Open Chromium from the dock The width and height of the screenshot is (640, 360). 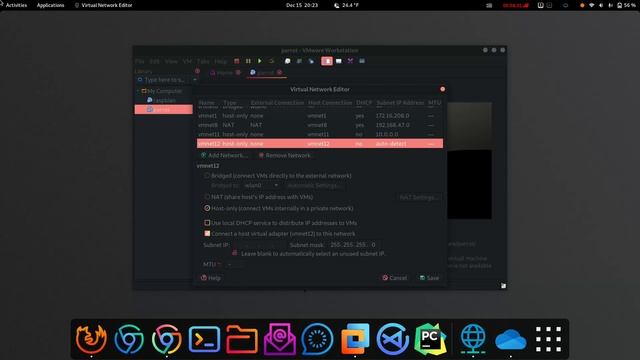coord(129,339)
